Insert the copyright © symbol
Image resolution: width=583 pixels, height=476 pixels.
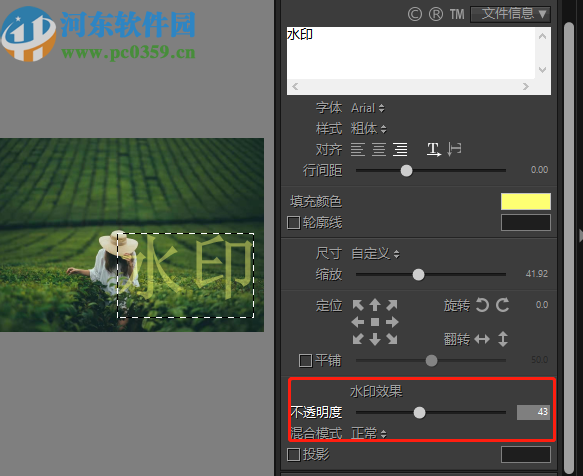point(415,15)
